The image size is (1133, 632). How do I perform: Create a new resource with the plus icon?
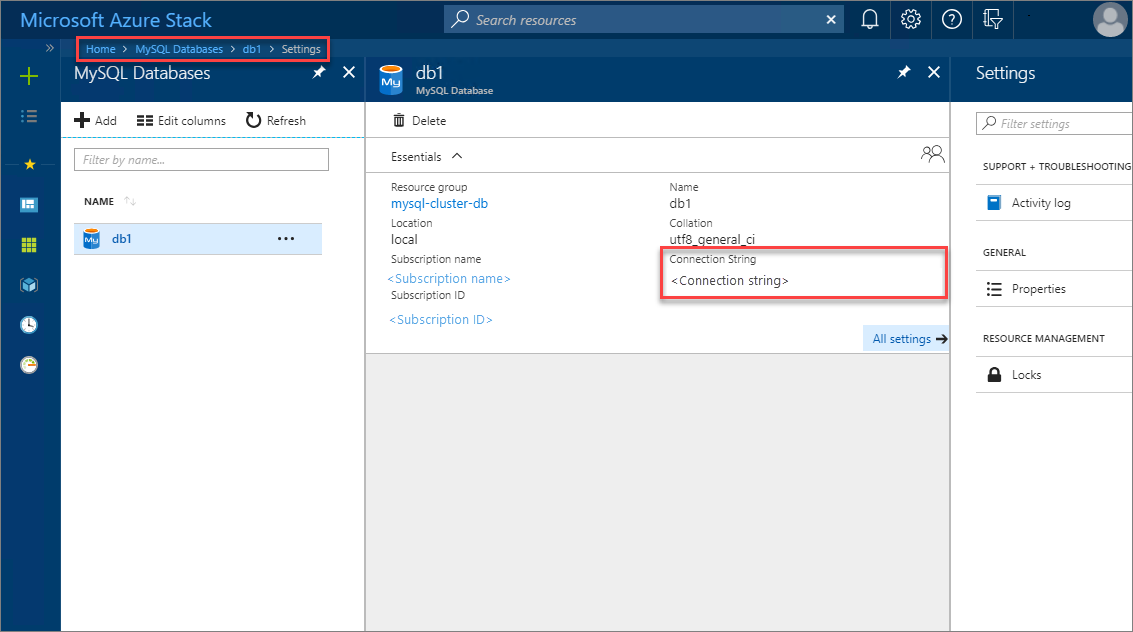29,75
